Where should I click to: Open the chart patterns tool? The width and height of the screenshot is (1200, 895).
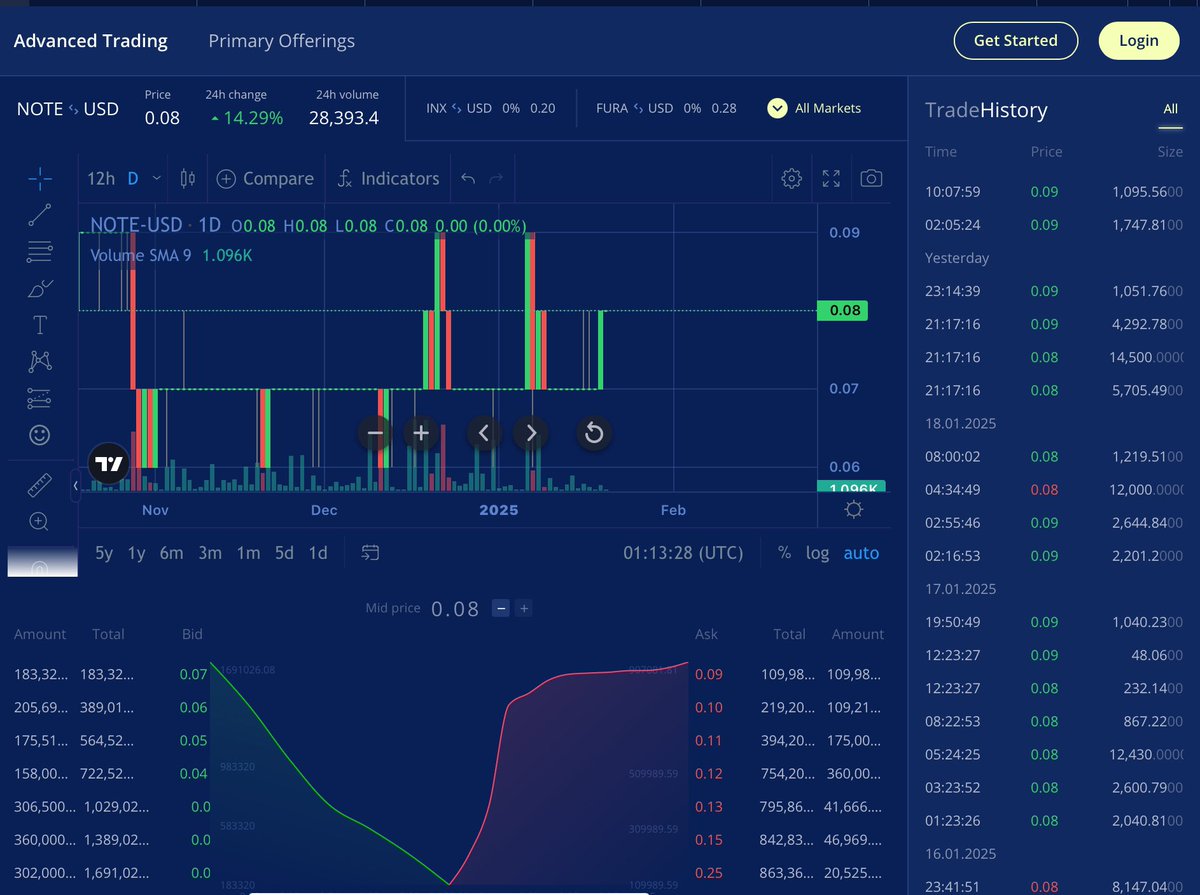(x=40, y=361)
